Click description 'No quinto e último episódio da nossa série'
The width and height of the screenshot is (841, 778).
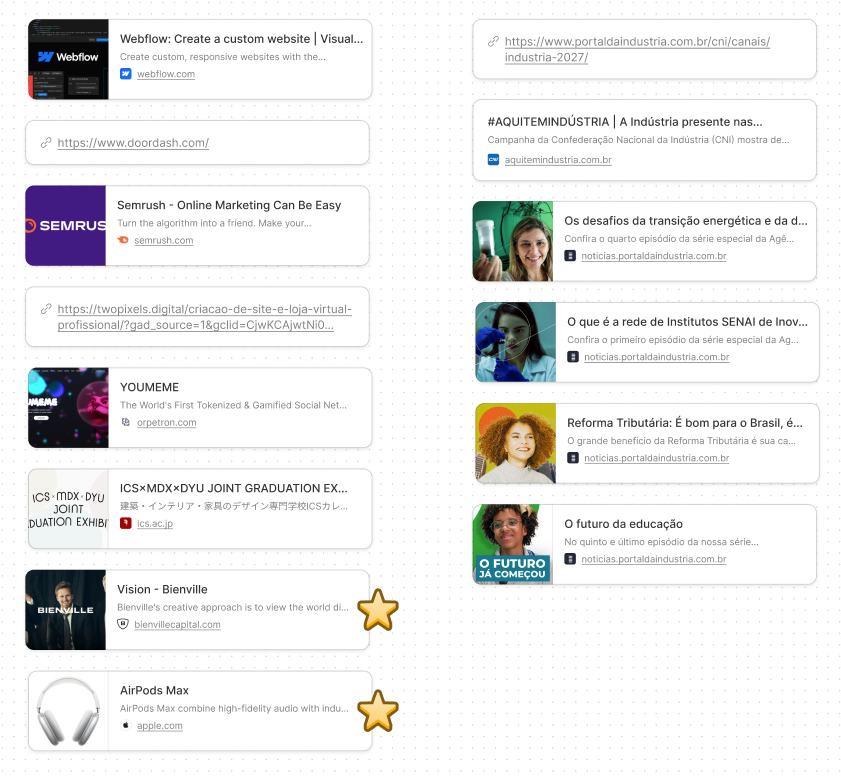(x=661, y=542)
